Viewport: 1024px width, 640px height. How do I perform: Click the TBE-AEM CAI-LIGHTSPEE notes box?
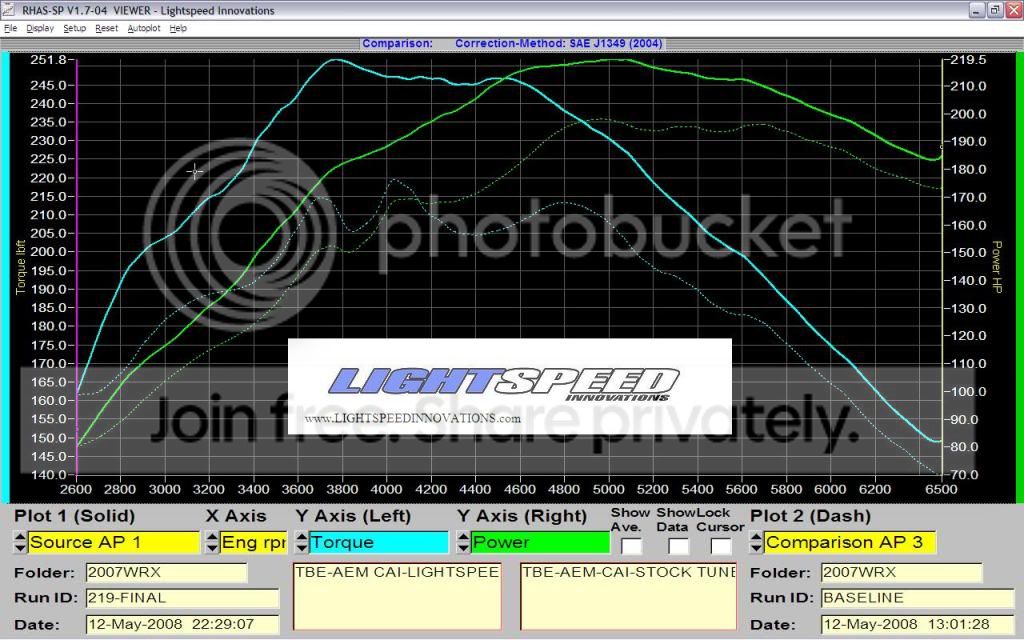[397, 596]
